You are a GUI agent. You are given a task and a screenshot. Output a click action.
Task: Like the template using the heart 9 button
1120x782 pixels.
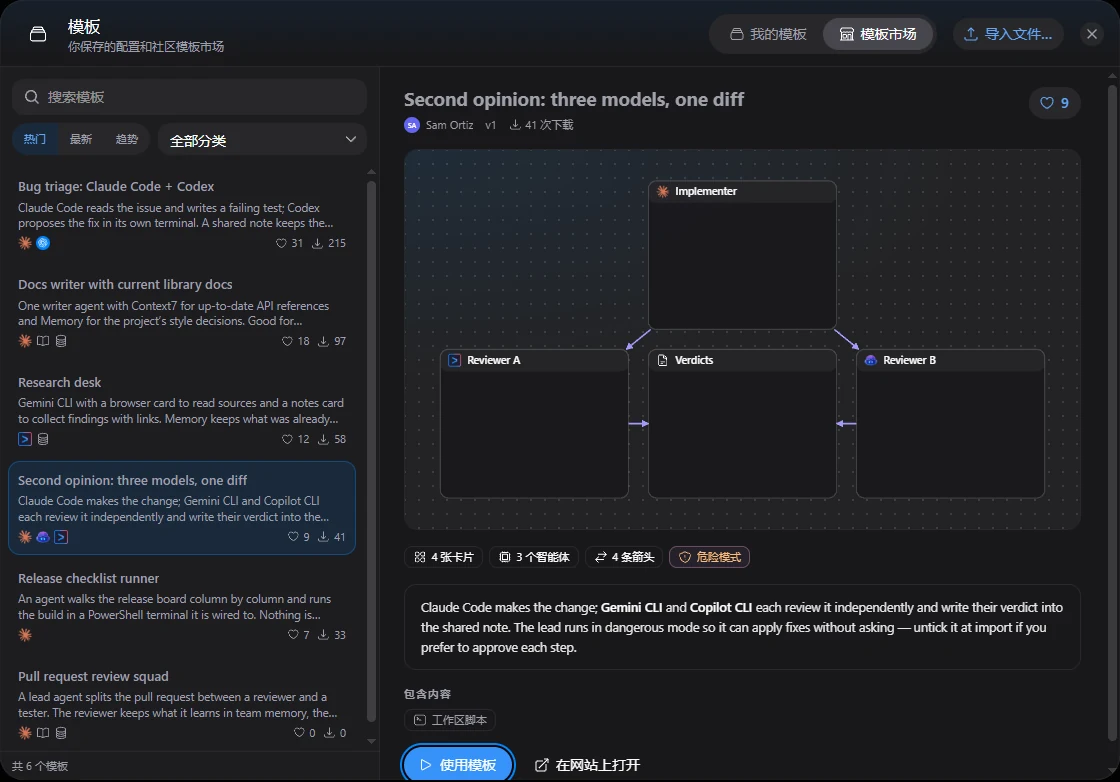(1054, 103)
